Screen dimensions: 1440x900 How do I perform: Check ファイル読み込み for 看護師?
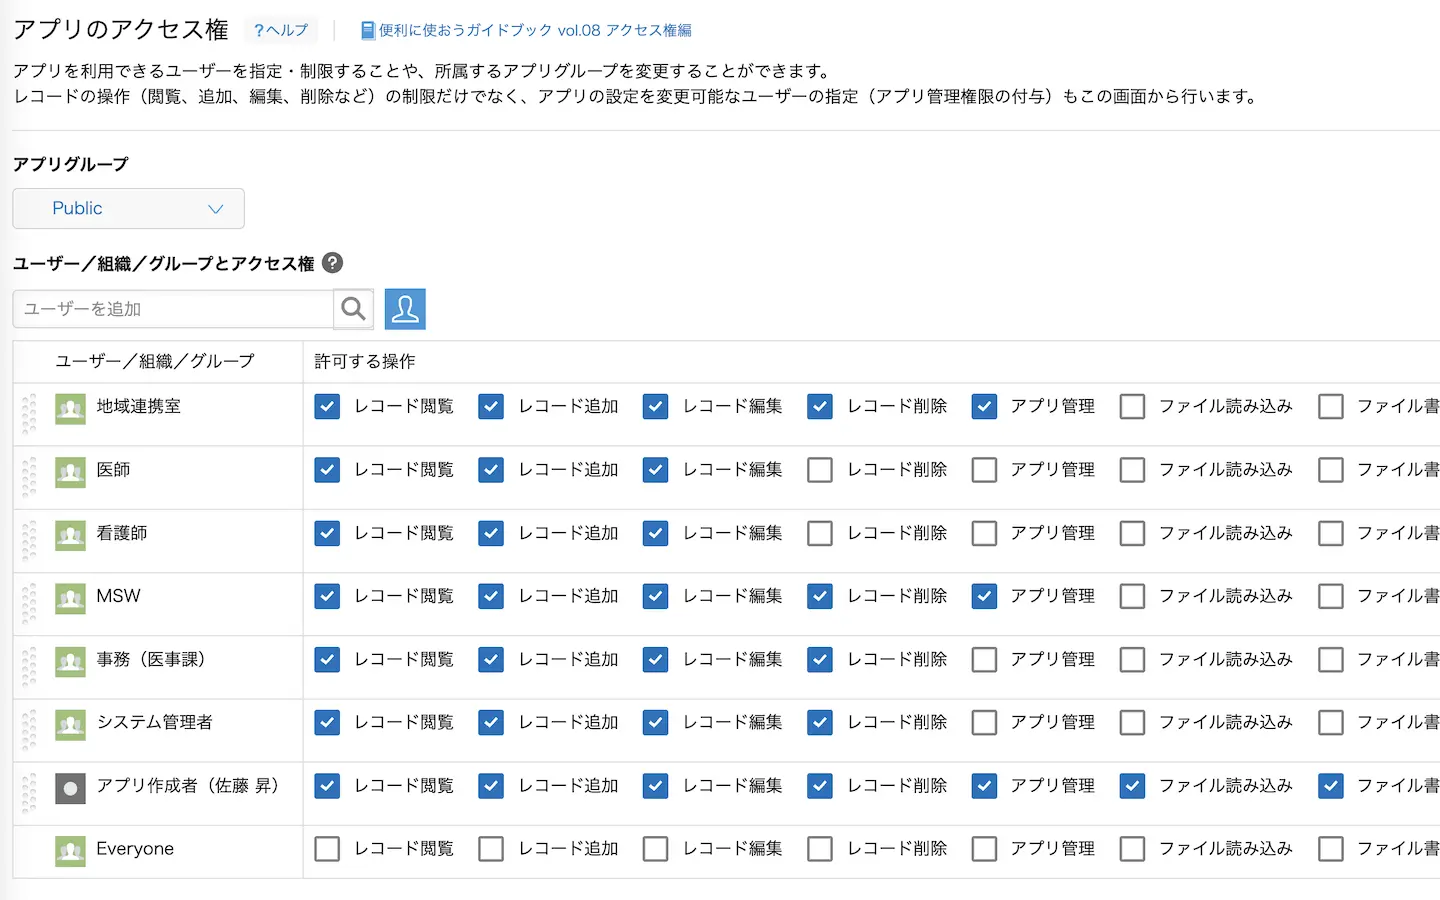pyautogui.click(x=1132, y=533)
